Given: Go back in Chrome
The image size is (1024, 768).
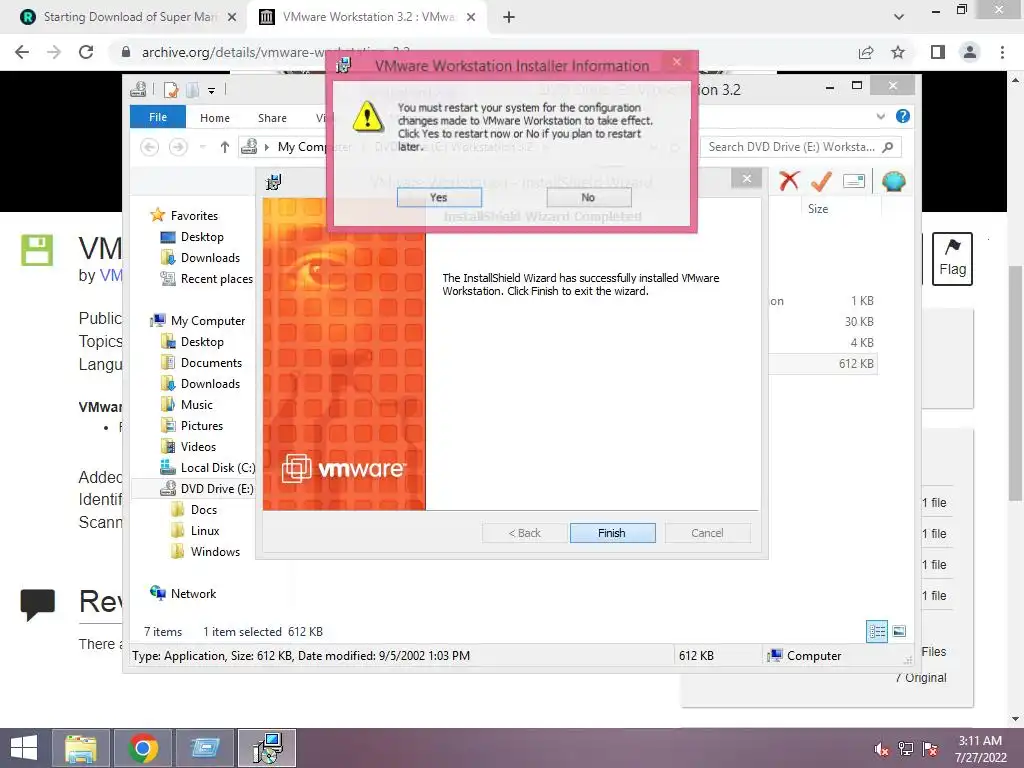Looking at the screenshot, I should [x=22, y=52].
